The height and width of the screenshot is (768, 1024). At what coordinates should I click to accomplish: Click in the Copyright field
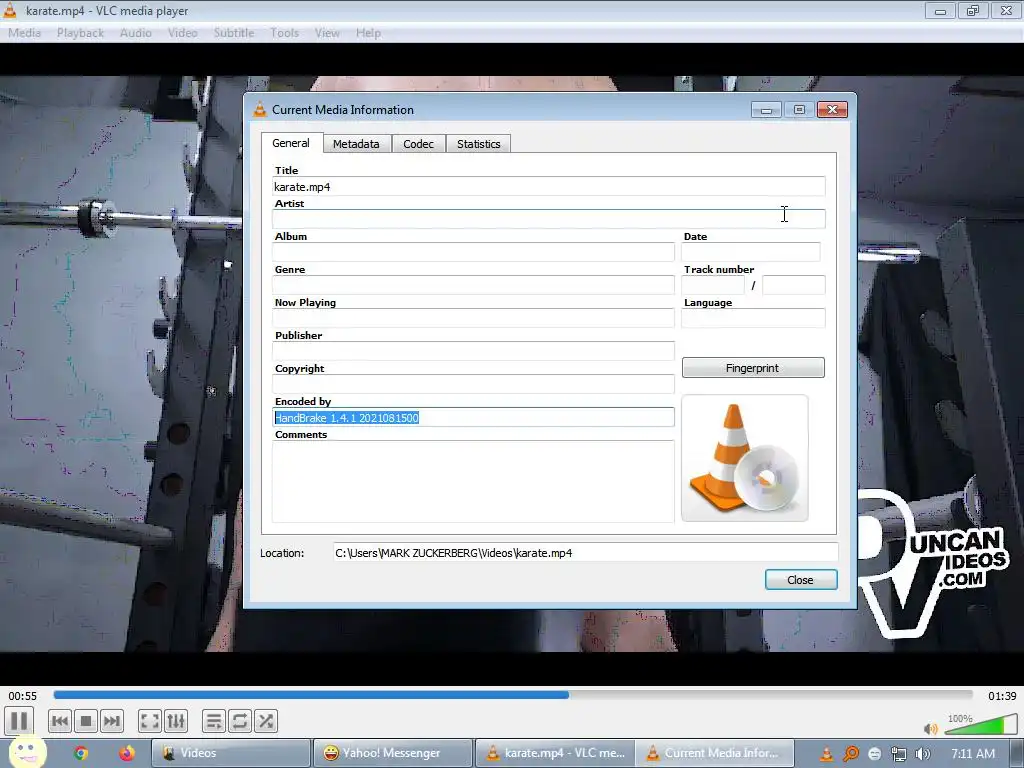point(473,384)
